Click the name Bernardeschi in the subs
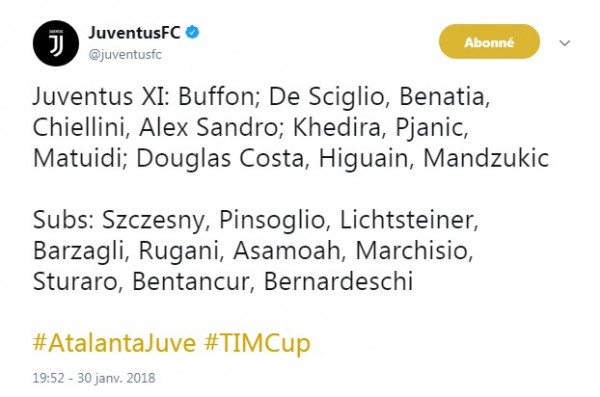This screenshot has width=600, height=397. [x=338, y=281]
